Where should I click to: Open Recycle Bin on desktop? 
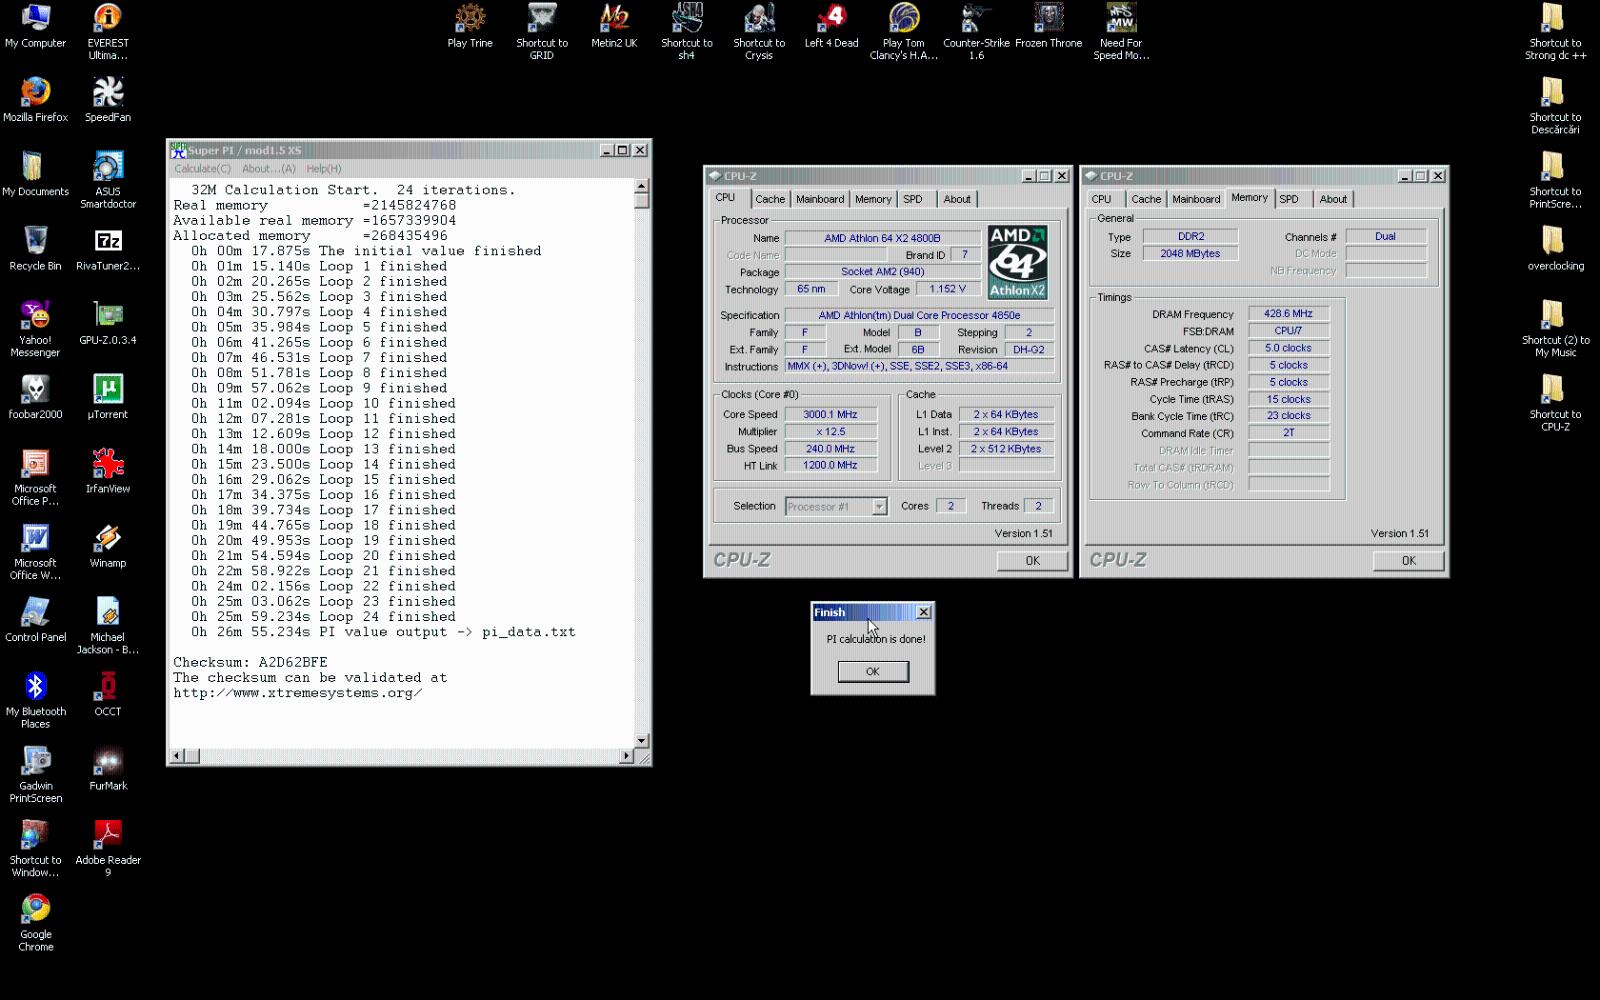(35, 248)
